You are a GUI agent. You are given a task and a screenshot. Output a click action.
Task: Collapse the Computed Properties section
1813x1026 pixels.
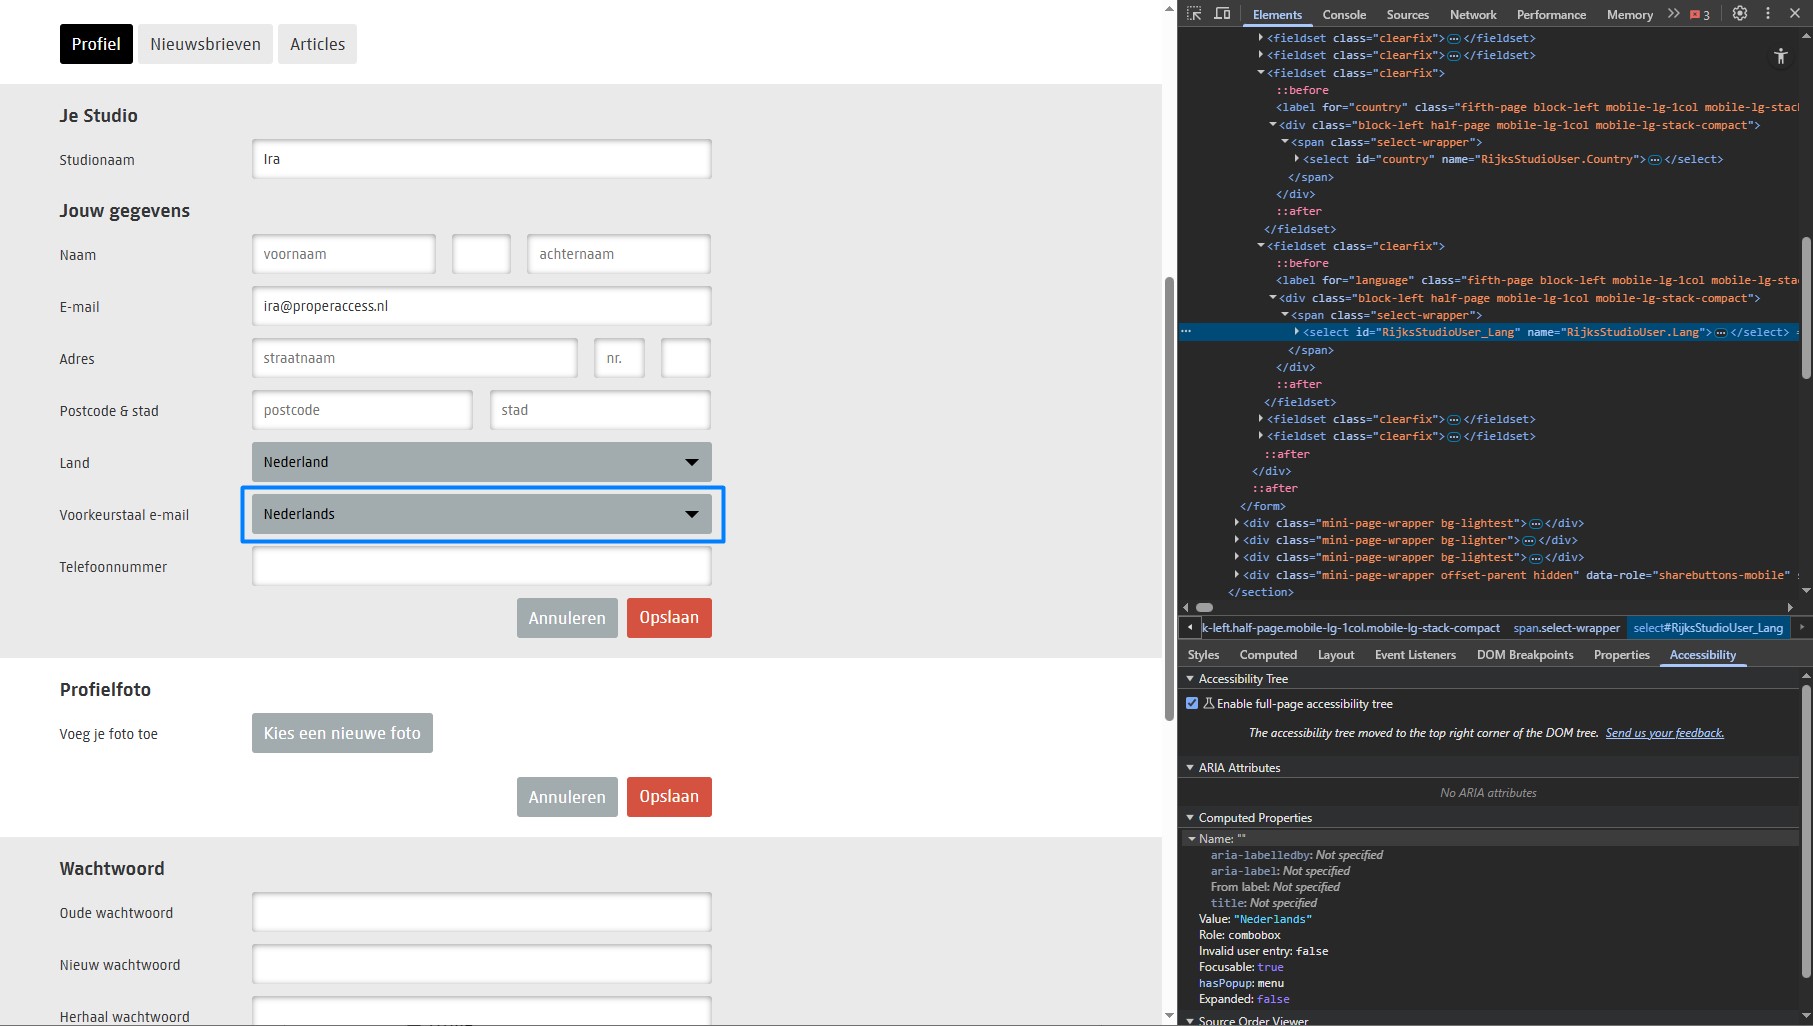(x=1190, y=818)
